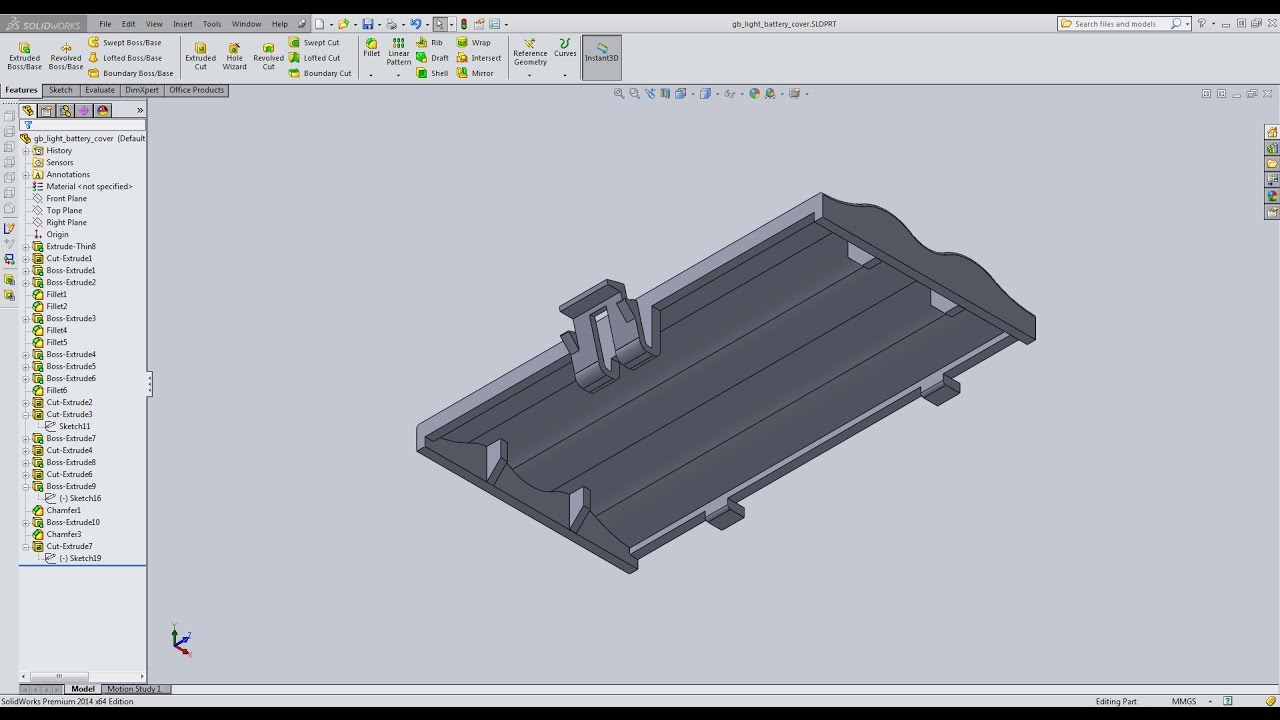
Task: Open the Curves dropdown arrow
Action: tap(565, 75)
